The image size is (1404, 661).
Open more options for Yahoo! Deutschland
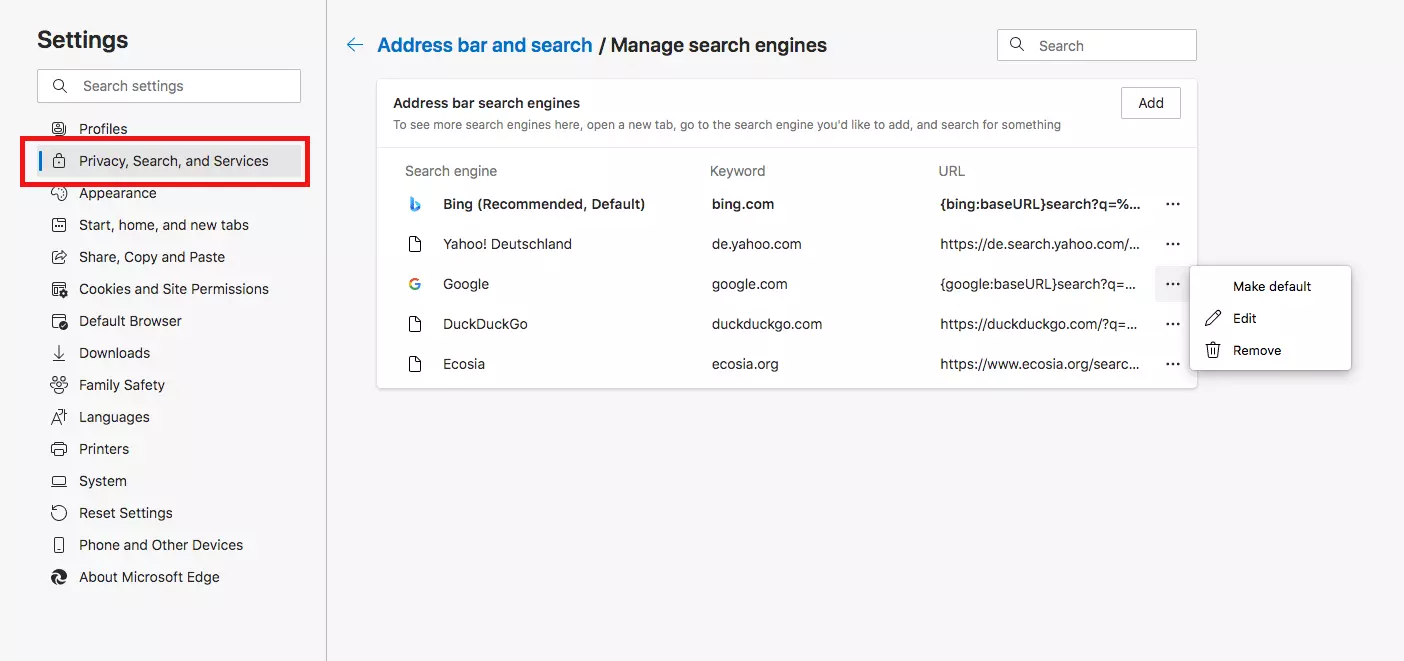point(1173,244)
